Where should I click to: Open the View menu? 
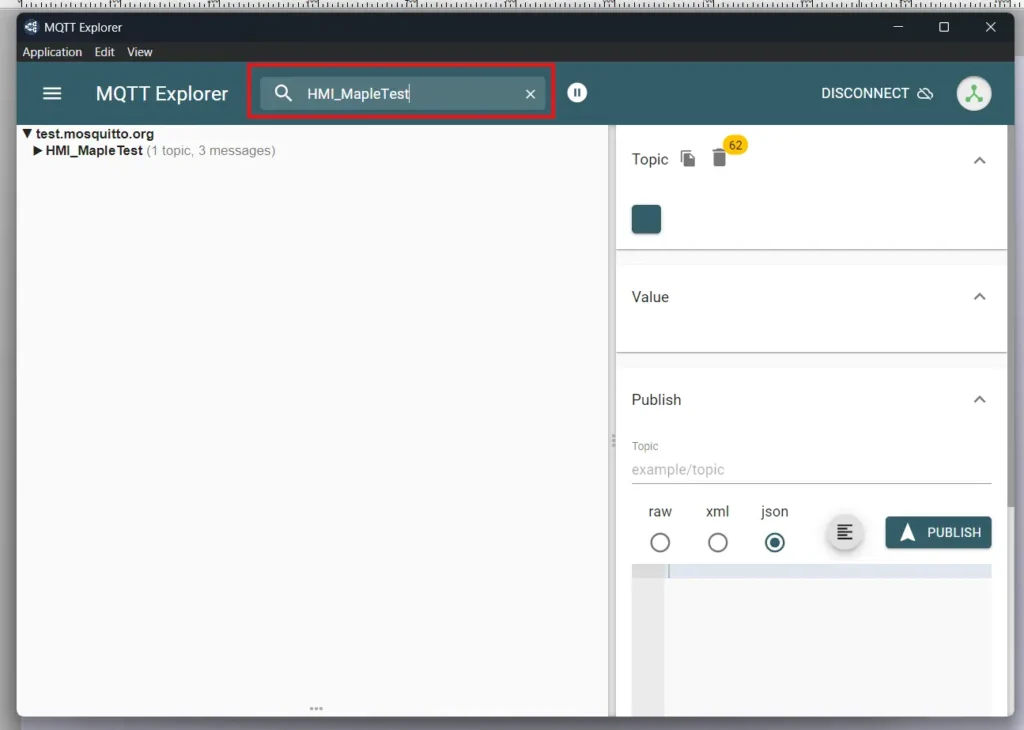click(x=139, y=52)
